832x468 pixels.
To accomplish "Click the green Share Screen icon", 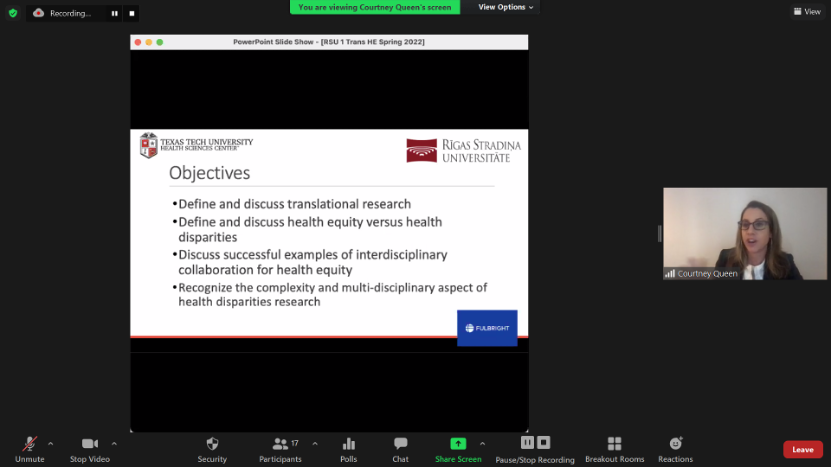I will pyautogui.click(x=458, y=444).
